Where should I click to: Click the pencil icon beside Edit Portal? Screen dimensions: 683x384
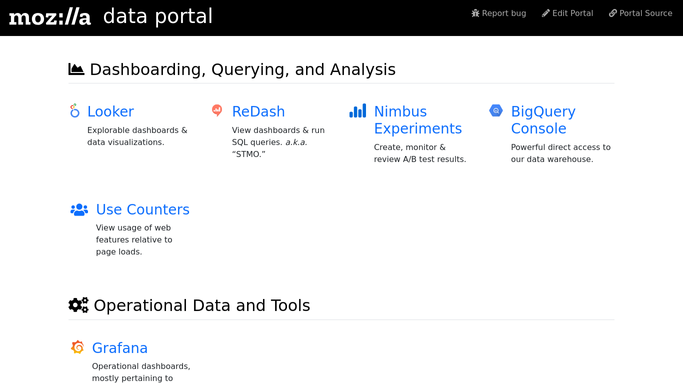coord(546,13)
